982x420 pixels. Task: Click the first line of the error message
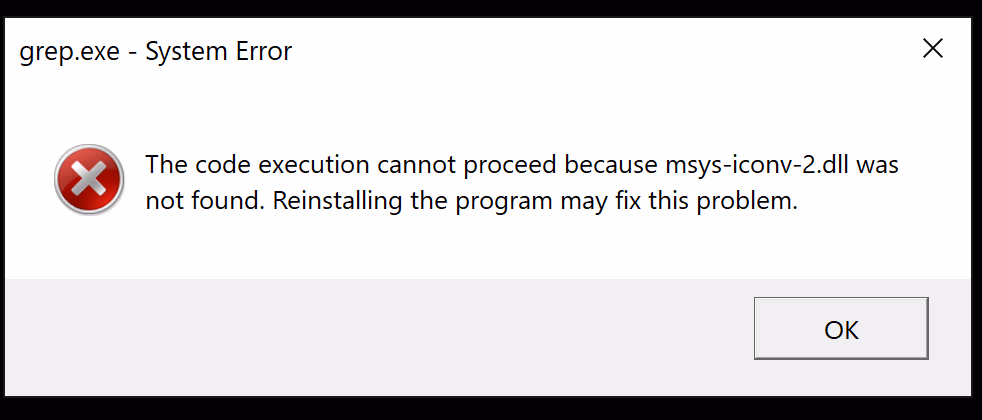[x=520, y=165]
